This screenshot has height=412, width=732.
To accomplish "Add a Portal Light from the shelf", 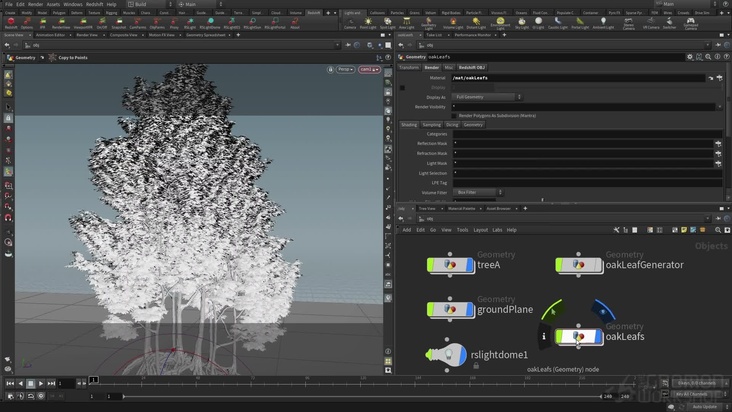I will [x=580, y=23].
